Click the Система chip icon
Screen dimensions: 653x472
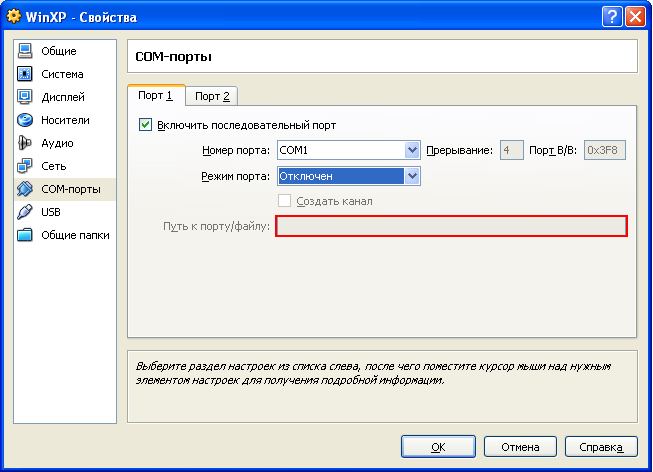pyautogui.click(x=25, y=74)
